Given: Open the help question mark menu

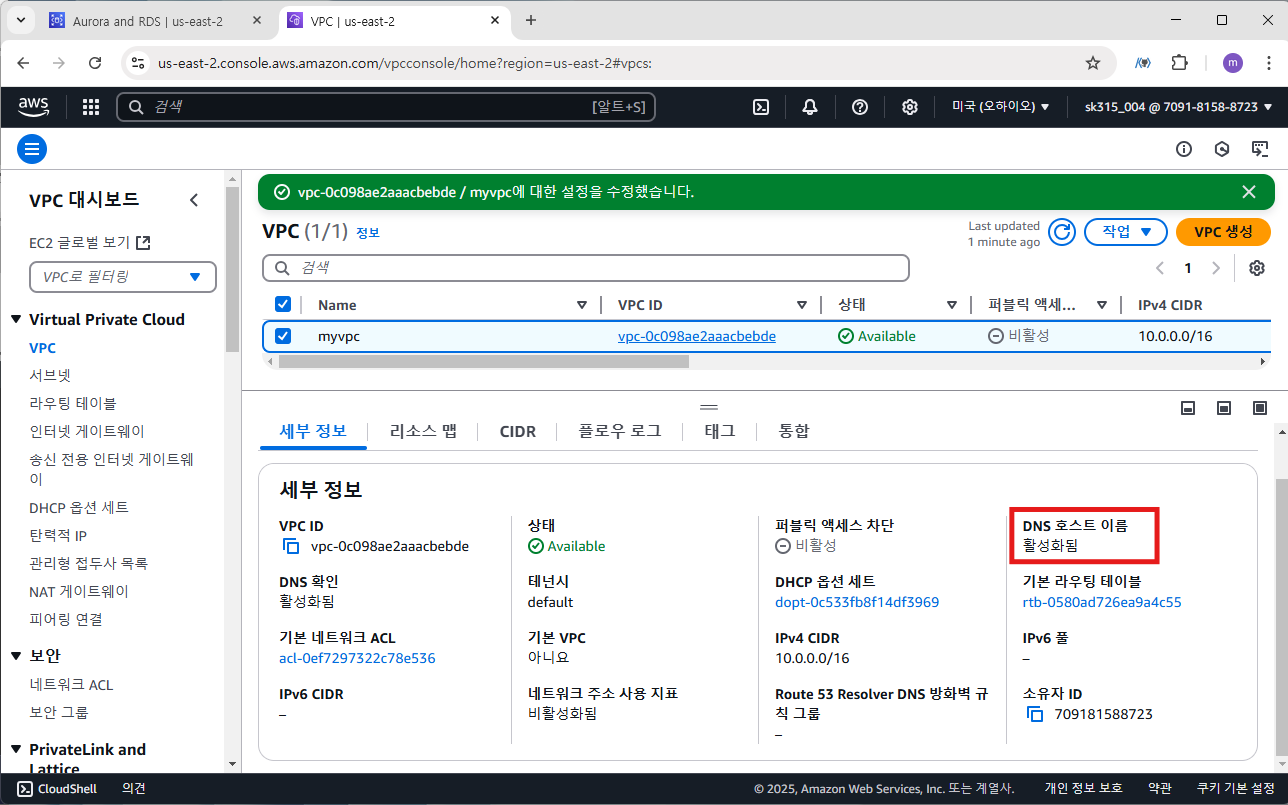Looking at the screenshot, I should coord(860,107).
